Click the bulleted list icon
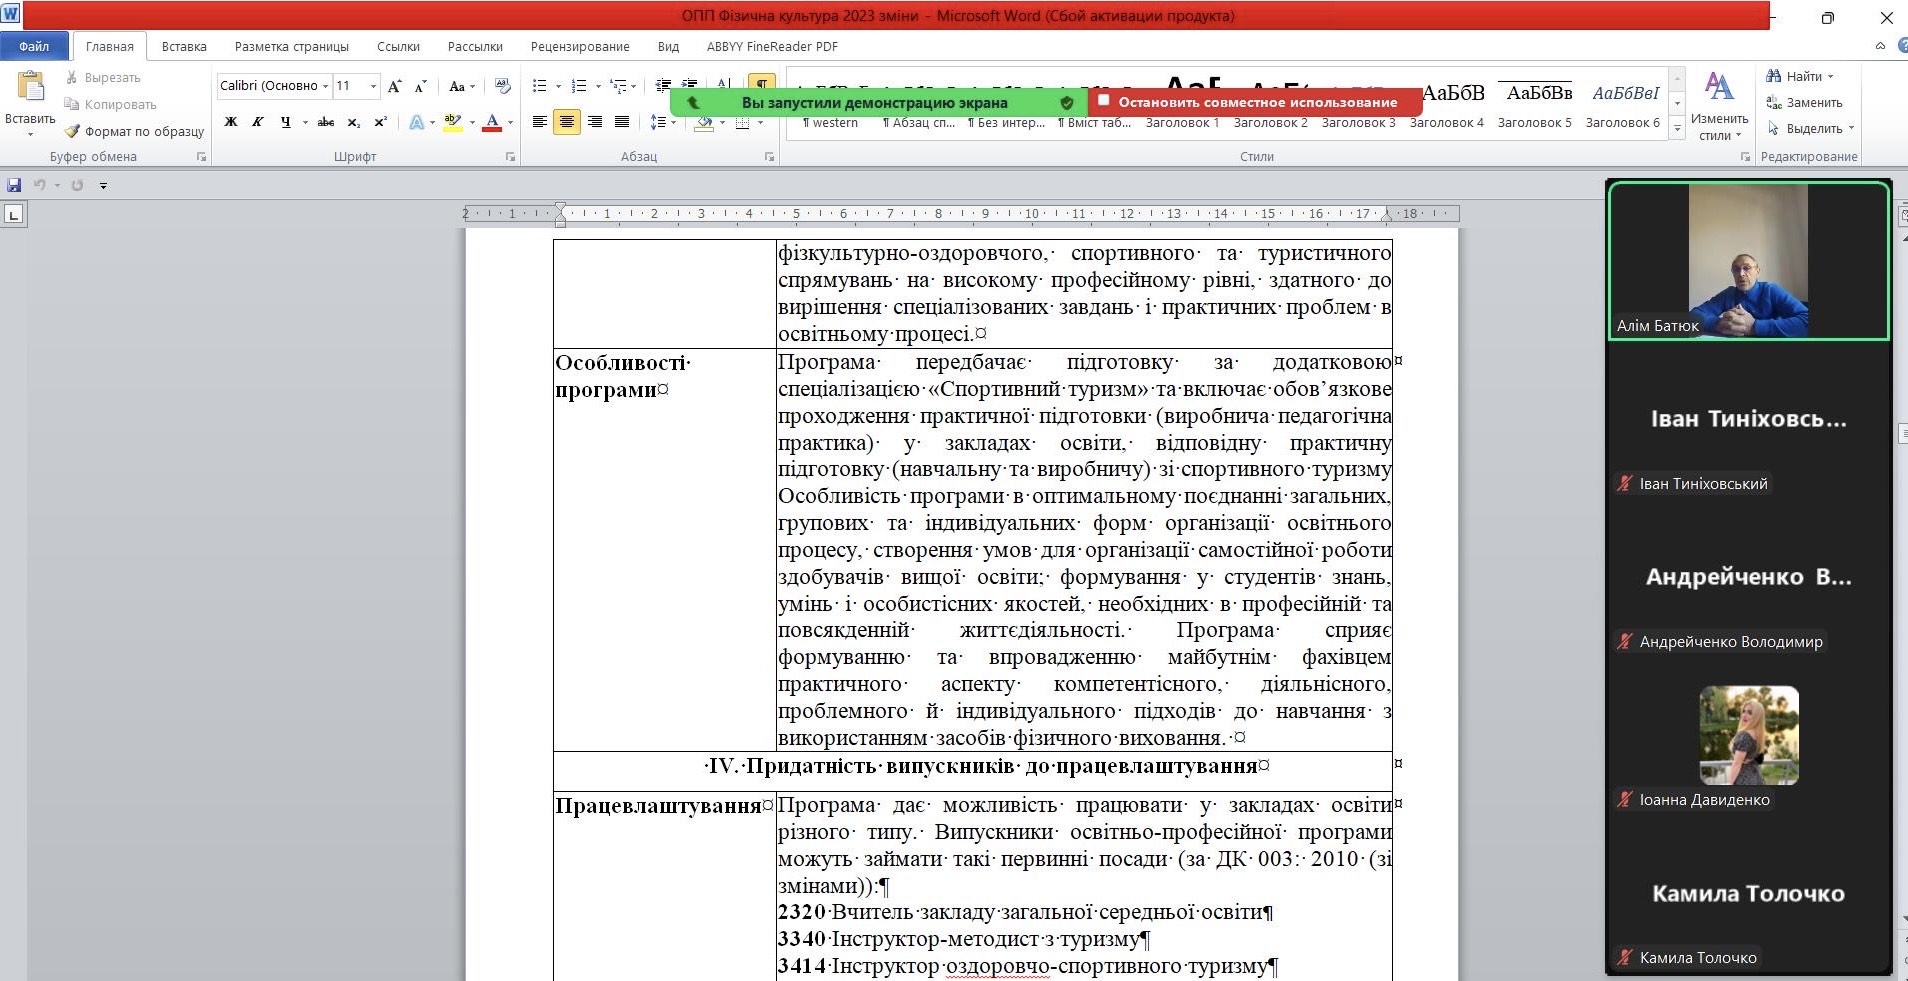The image size is (1908, 981). point(540,86)
